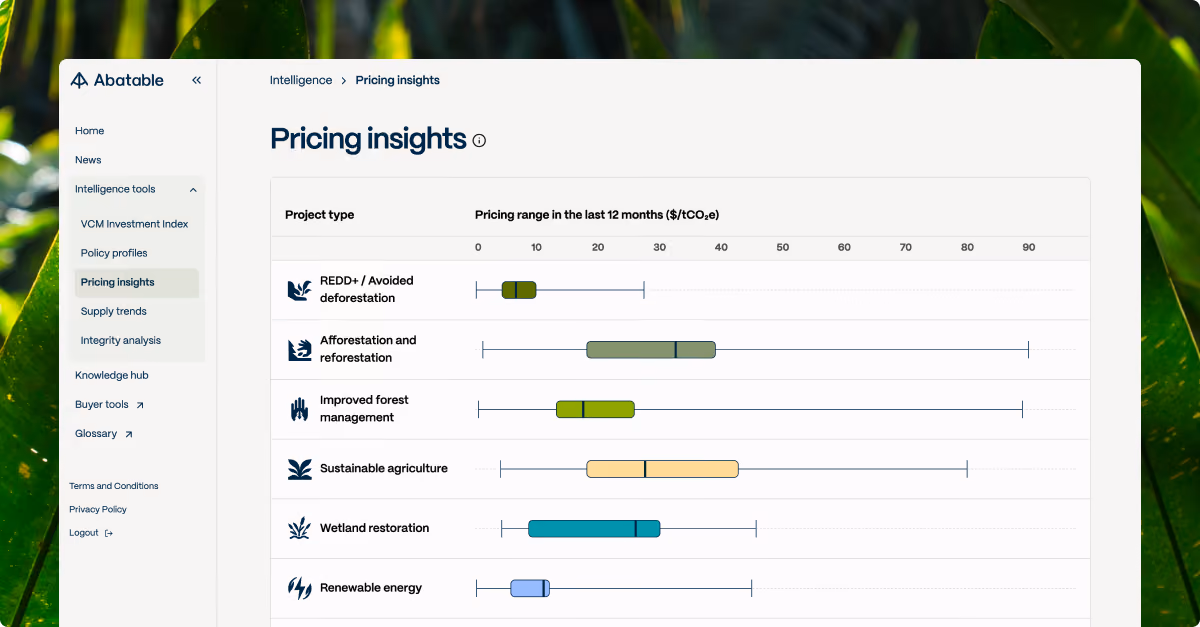Open the Pricing insights info icon
The height and width of the screenshot is (627, 1200).
[479, 141]
